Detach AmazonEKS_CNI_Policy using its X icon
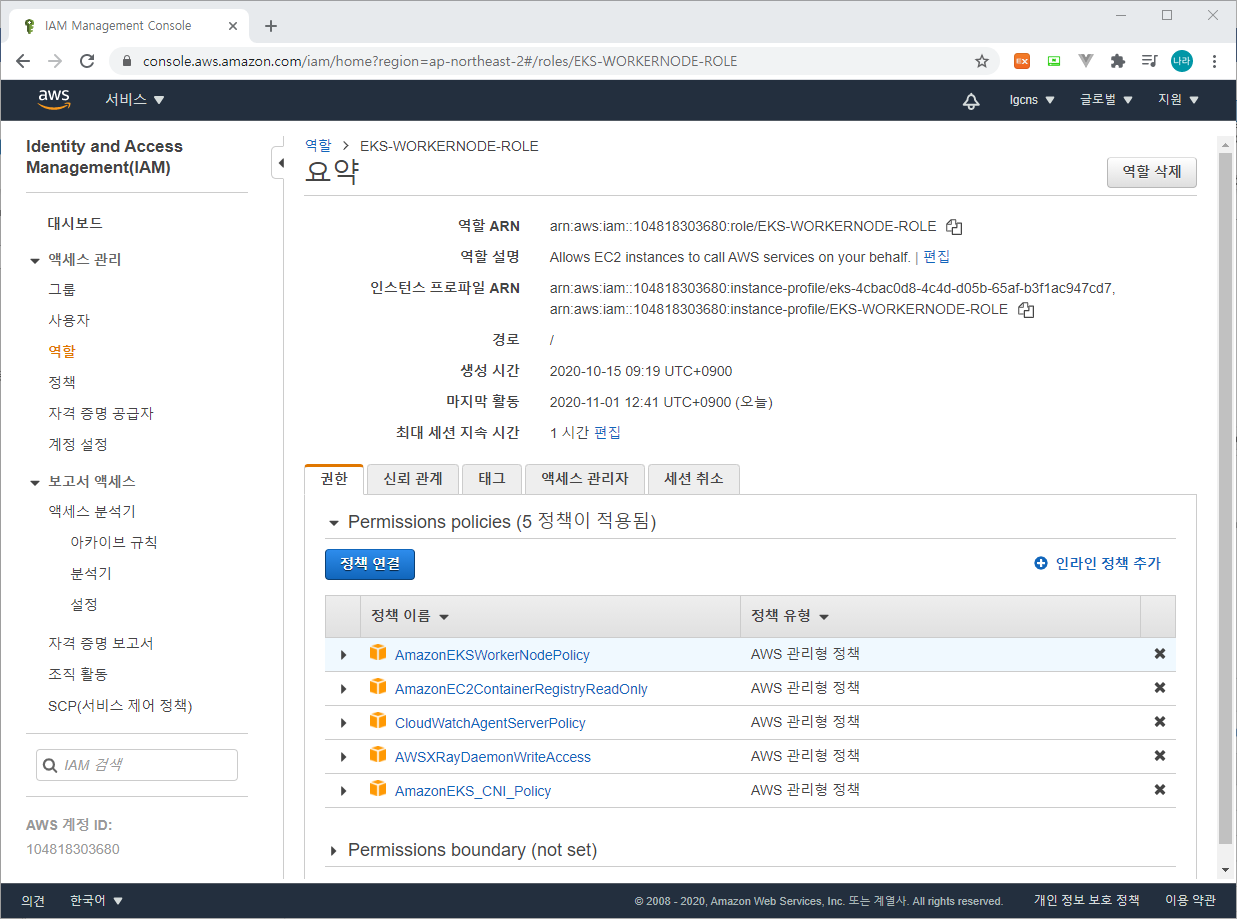This screenshot has height=919, width=1237. (x=1159, y=790)
